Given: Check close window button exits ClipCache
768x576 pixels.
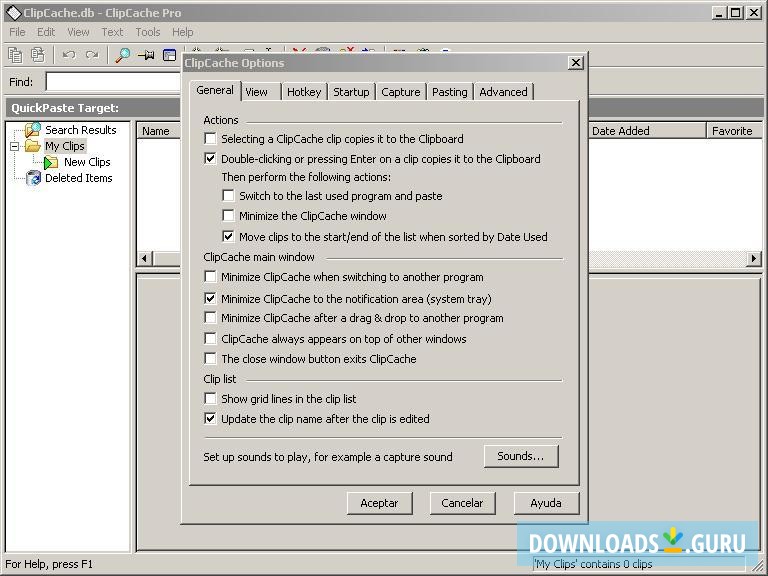Looking at the screenshot, I should coord(210,359).
